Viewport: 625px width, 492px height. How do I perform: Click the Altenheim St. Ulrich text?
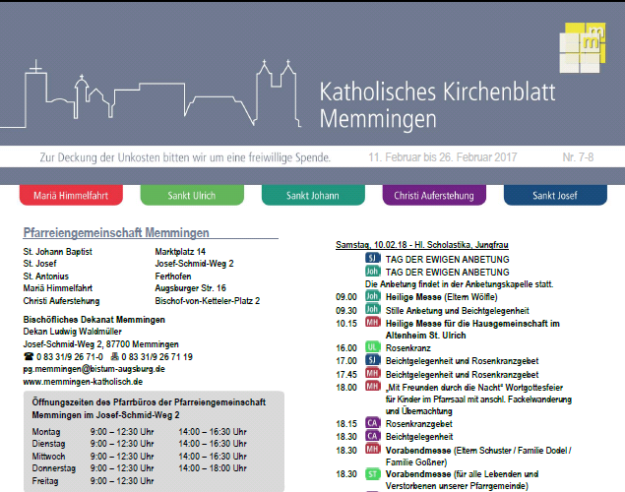(x=426, y=335)
